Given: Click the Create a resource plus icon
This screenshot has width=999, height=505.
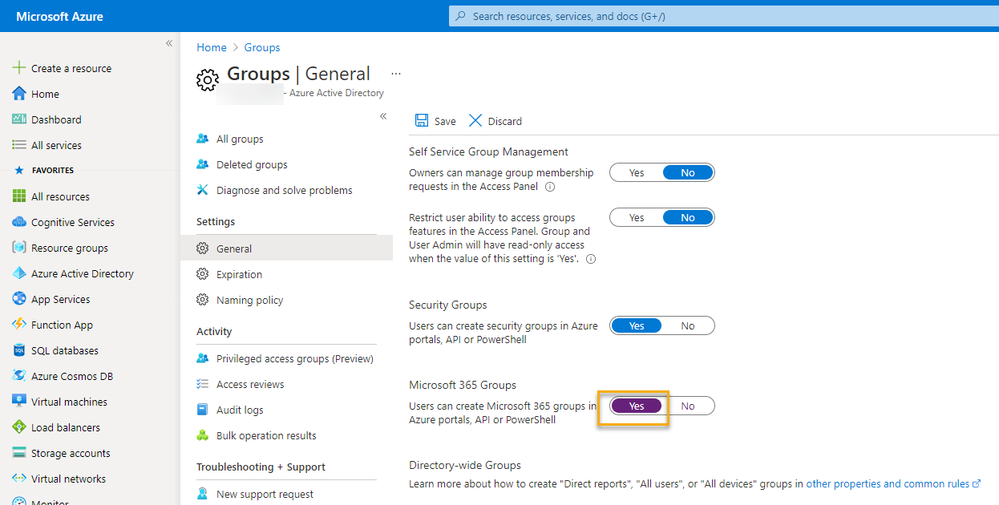Looking at the screenshot, I should tap(19, 68).
